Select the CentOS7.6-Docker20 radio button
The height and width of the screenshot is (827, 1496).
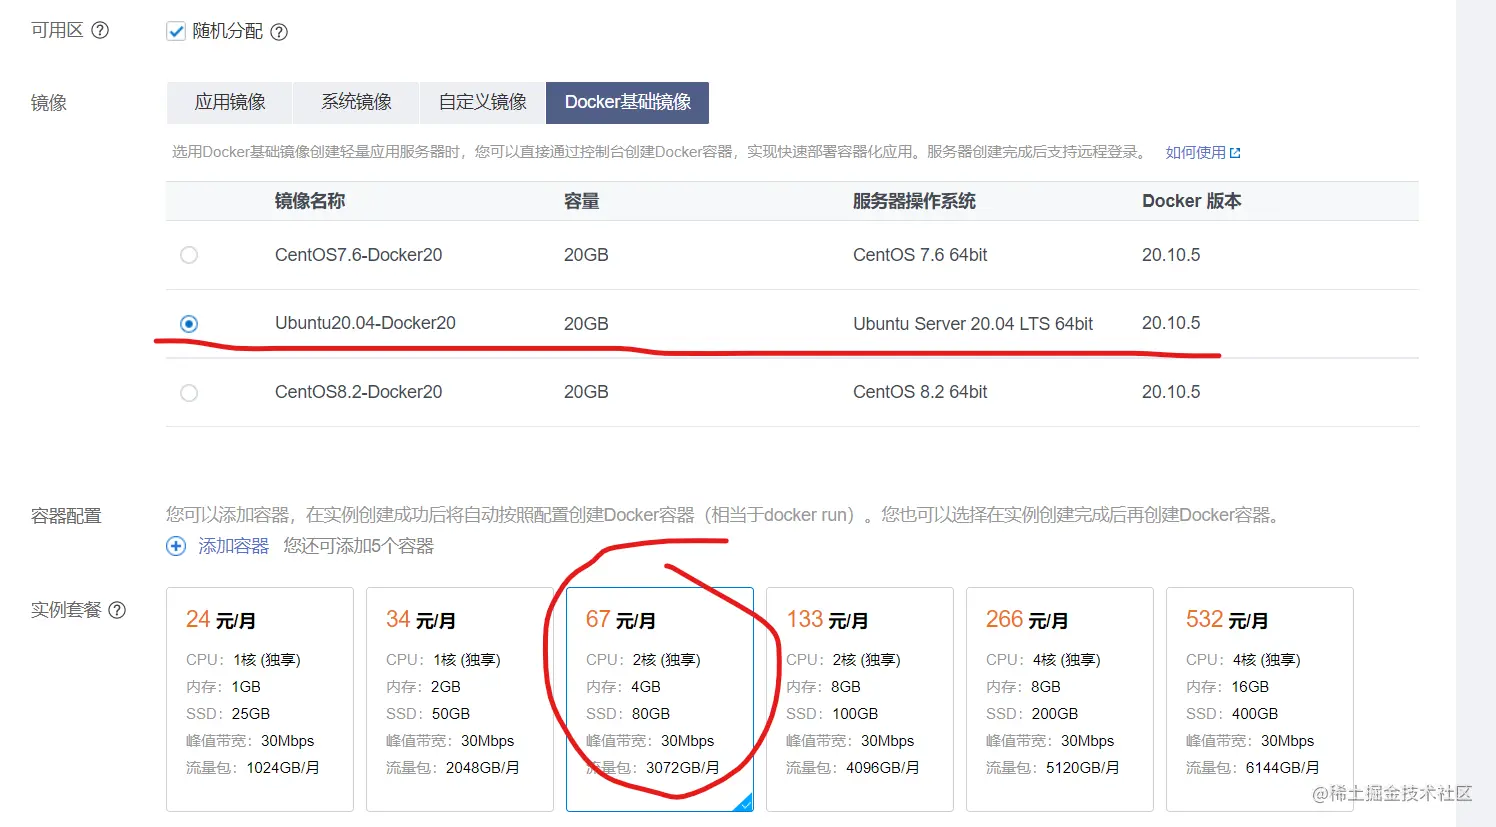coord(189,255)
